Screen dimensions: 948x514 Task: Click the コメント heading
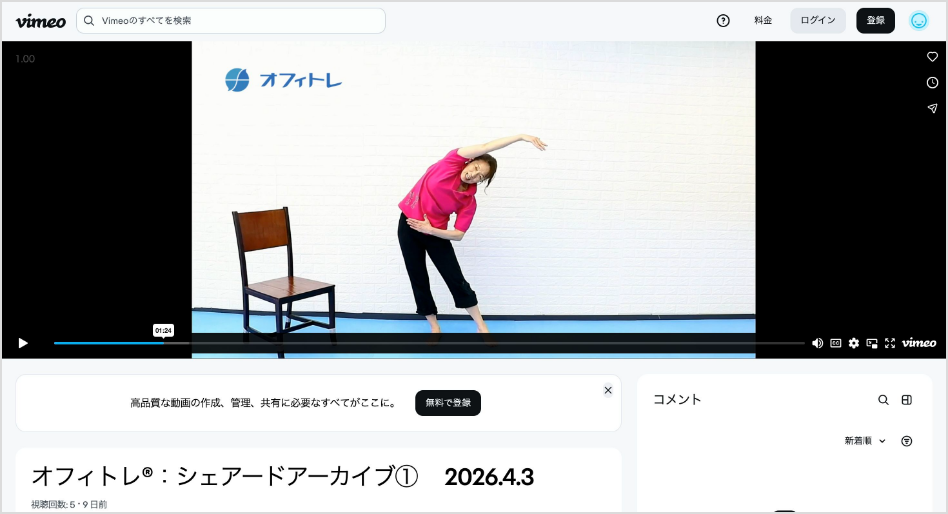click(x=677, y=399)
